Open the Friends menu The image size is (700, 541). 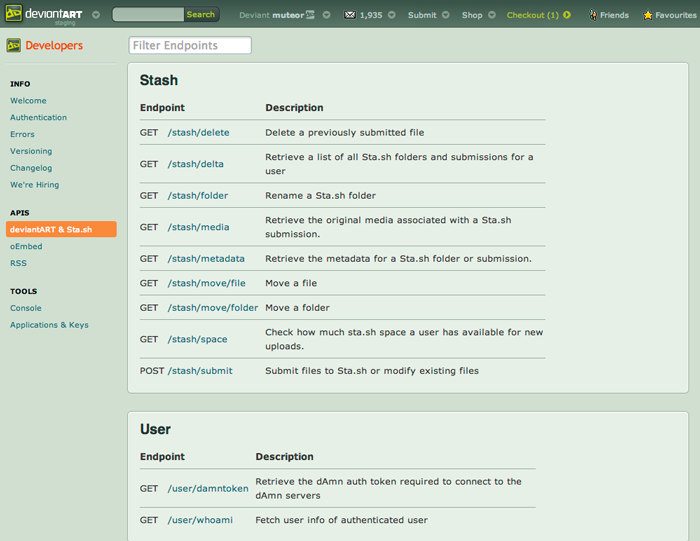614,15
